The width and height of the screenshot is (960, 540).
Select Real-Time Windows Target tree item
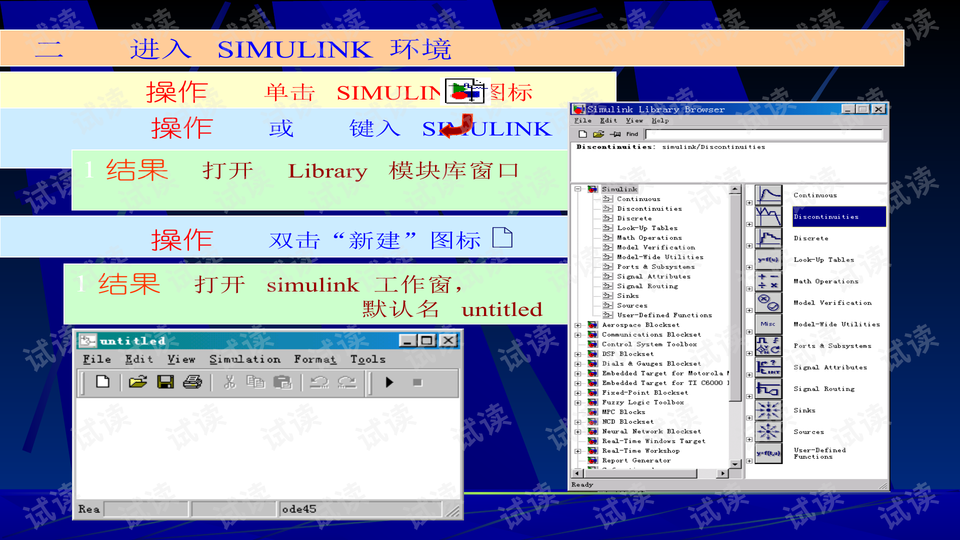[653, 441]
